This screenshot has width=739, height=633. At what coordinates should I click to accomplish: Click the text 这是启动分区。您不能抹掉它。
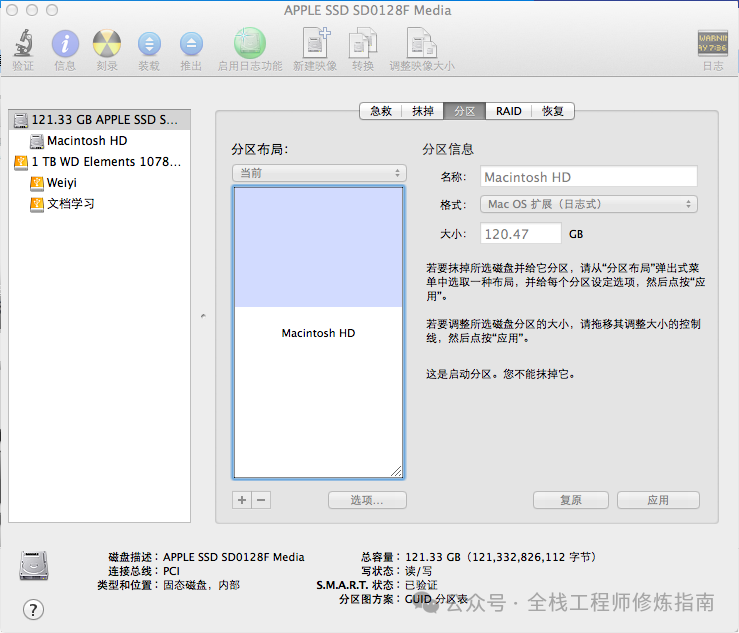(501, 374)
